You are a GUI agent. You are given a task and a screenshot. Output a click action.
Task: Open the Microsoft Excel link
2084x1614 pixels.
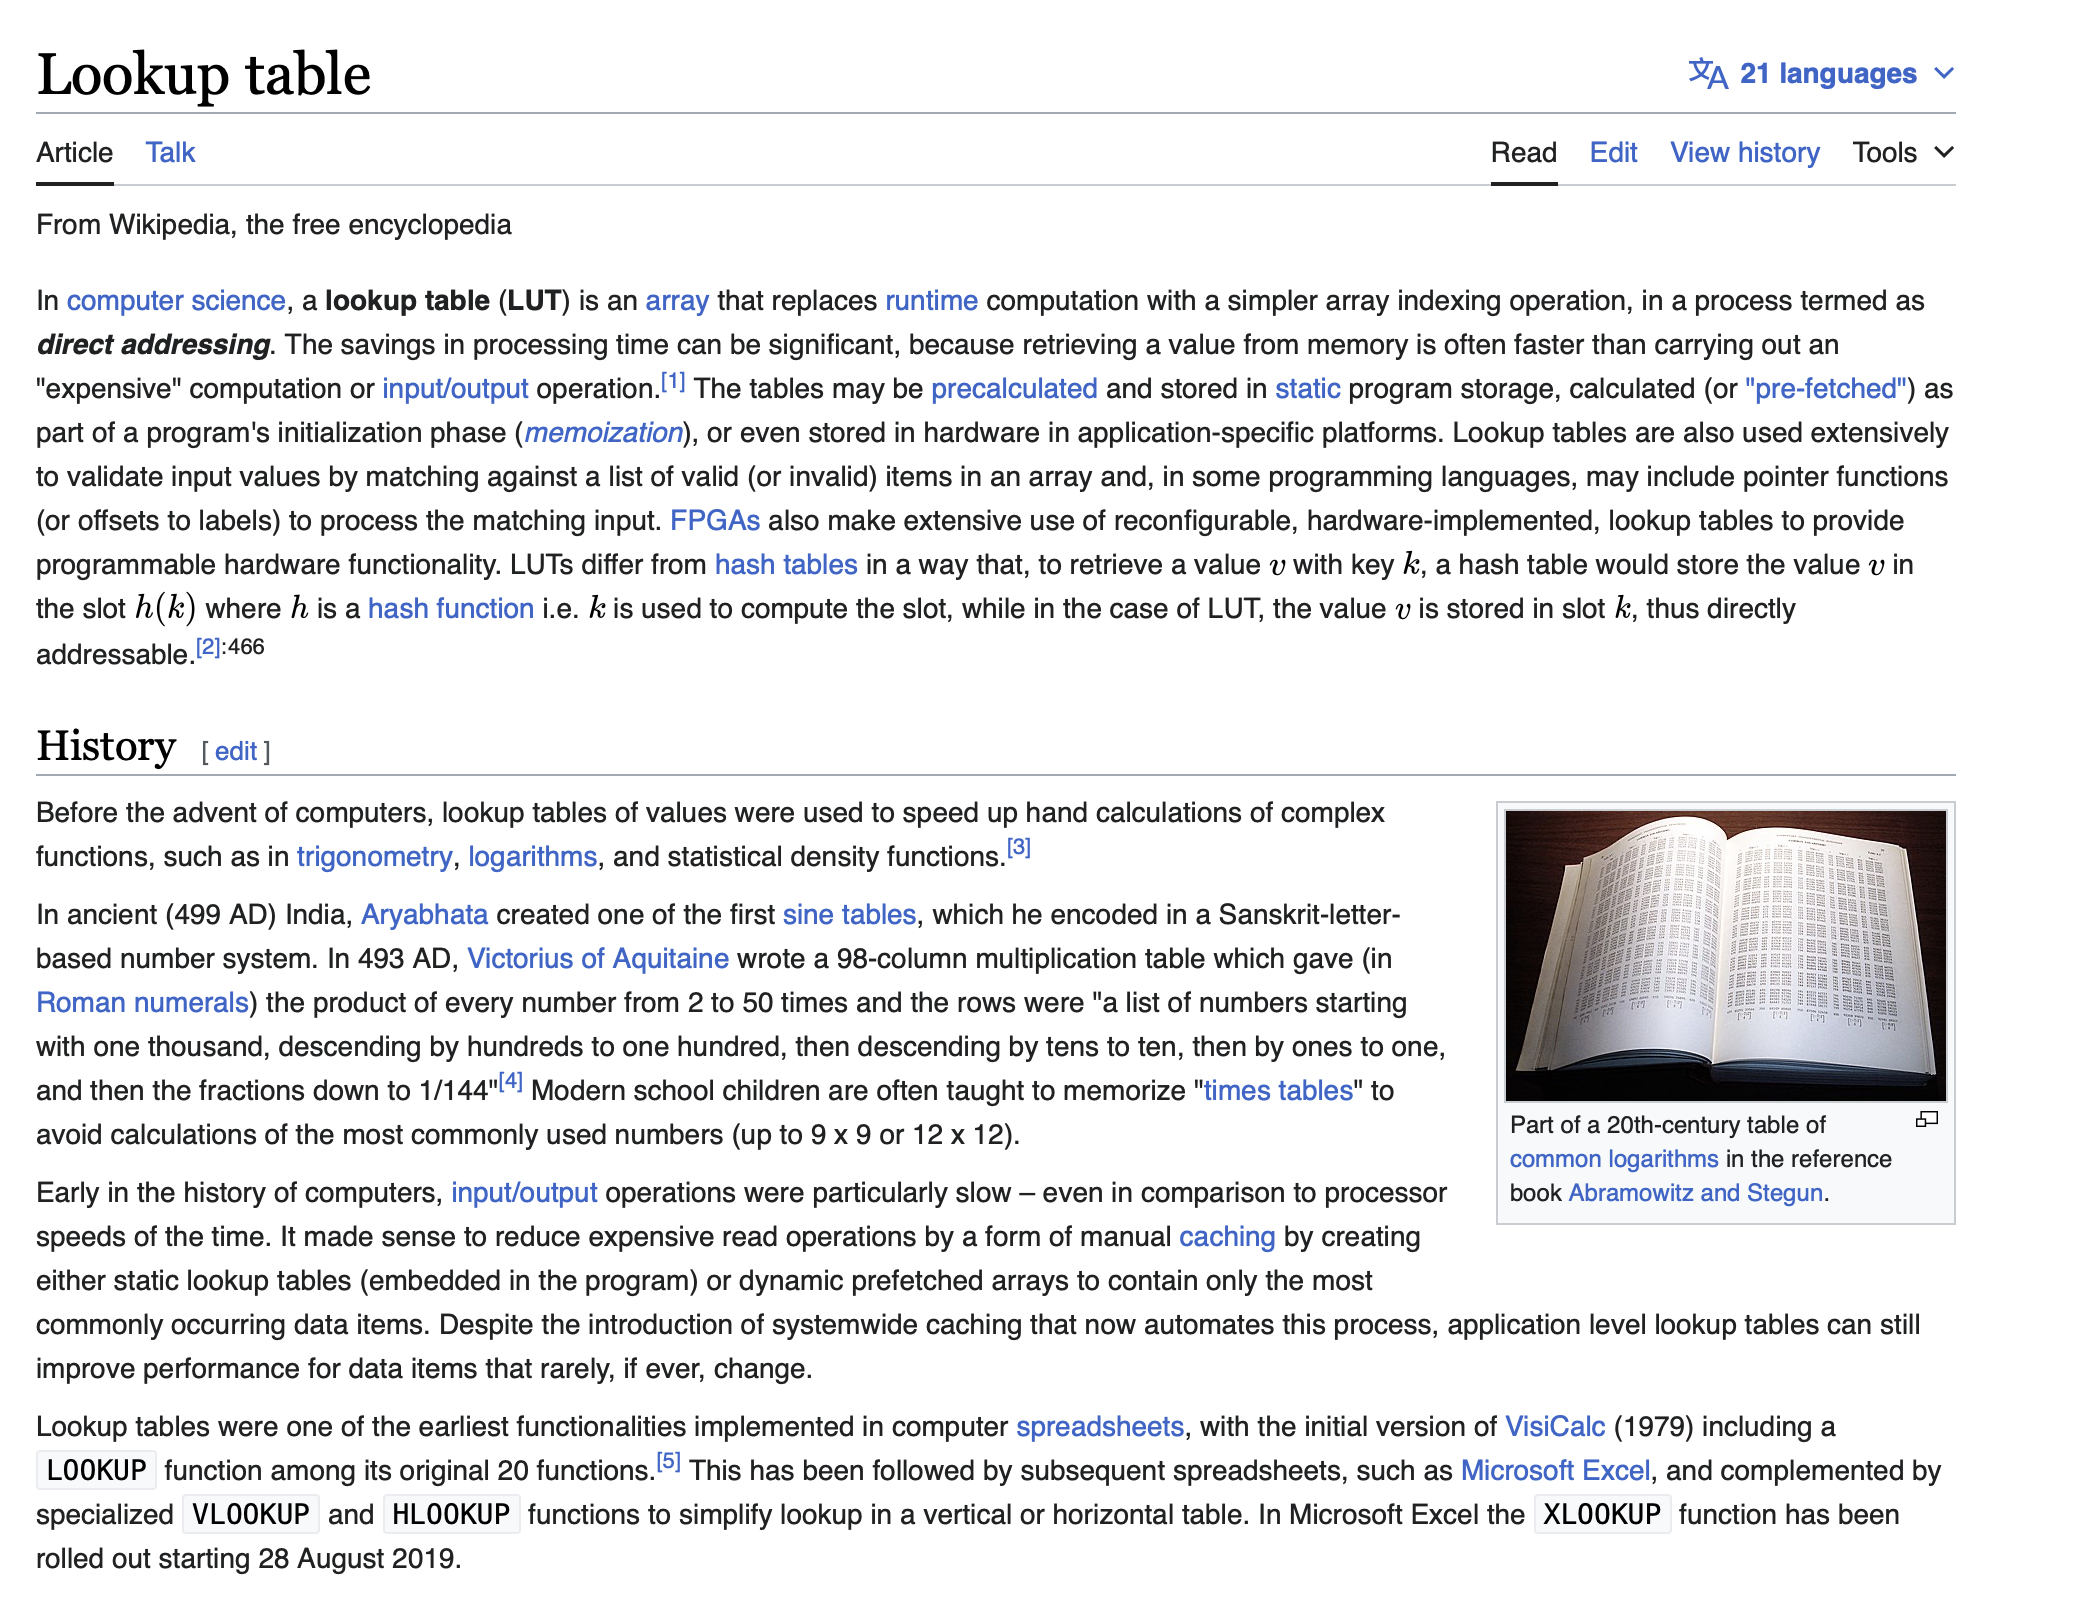click(1555, 1470)
